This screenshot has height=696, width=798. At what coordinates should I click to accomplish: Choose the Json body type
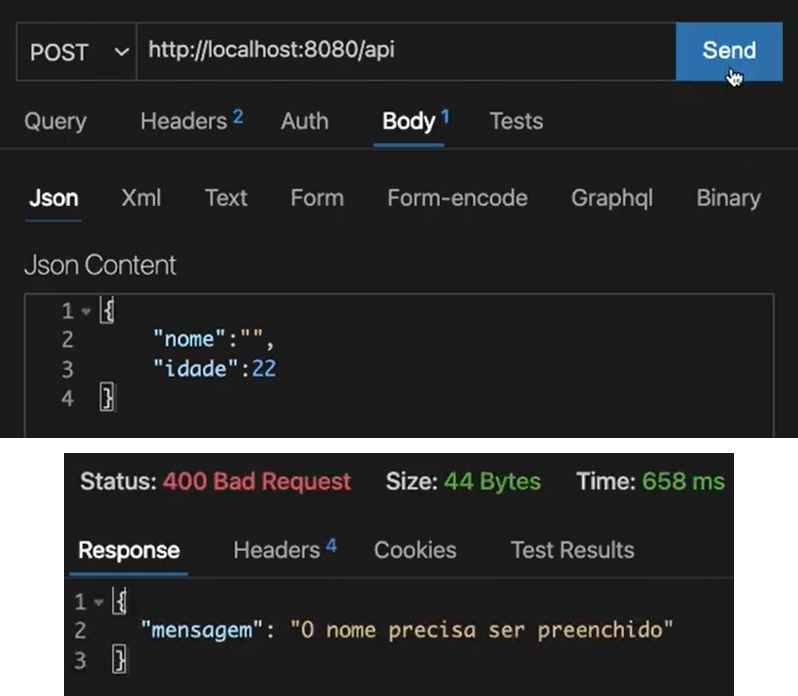click(54, 198)
